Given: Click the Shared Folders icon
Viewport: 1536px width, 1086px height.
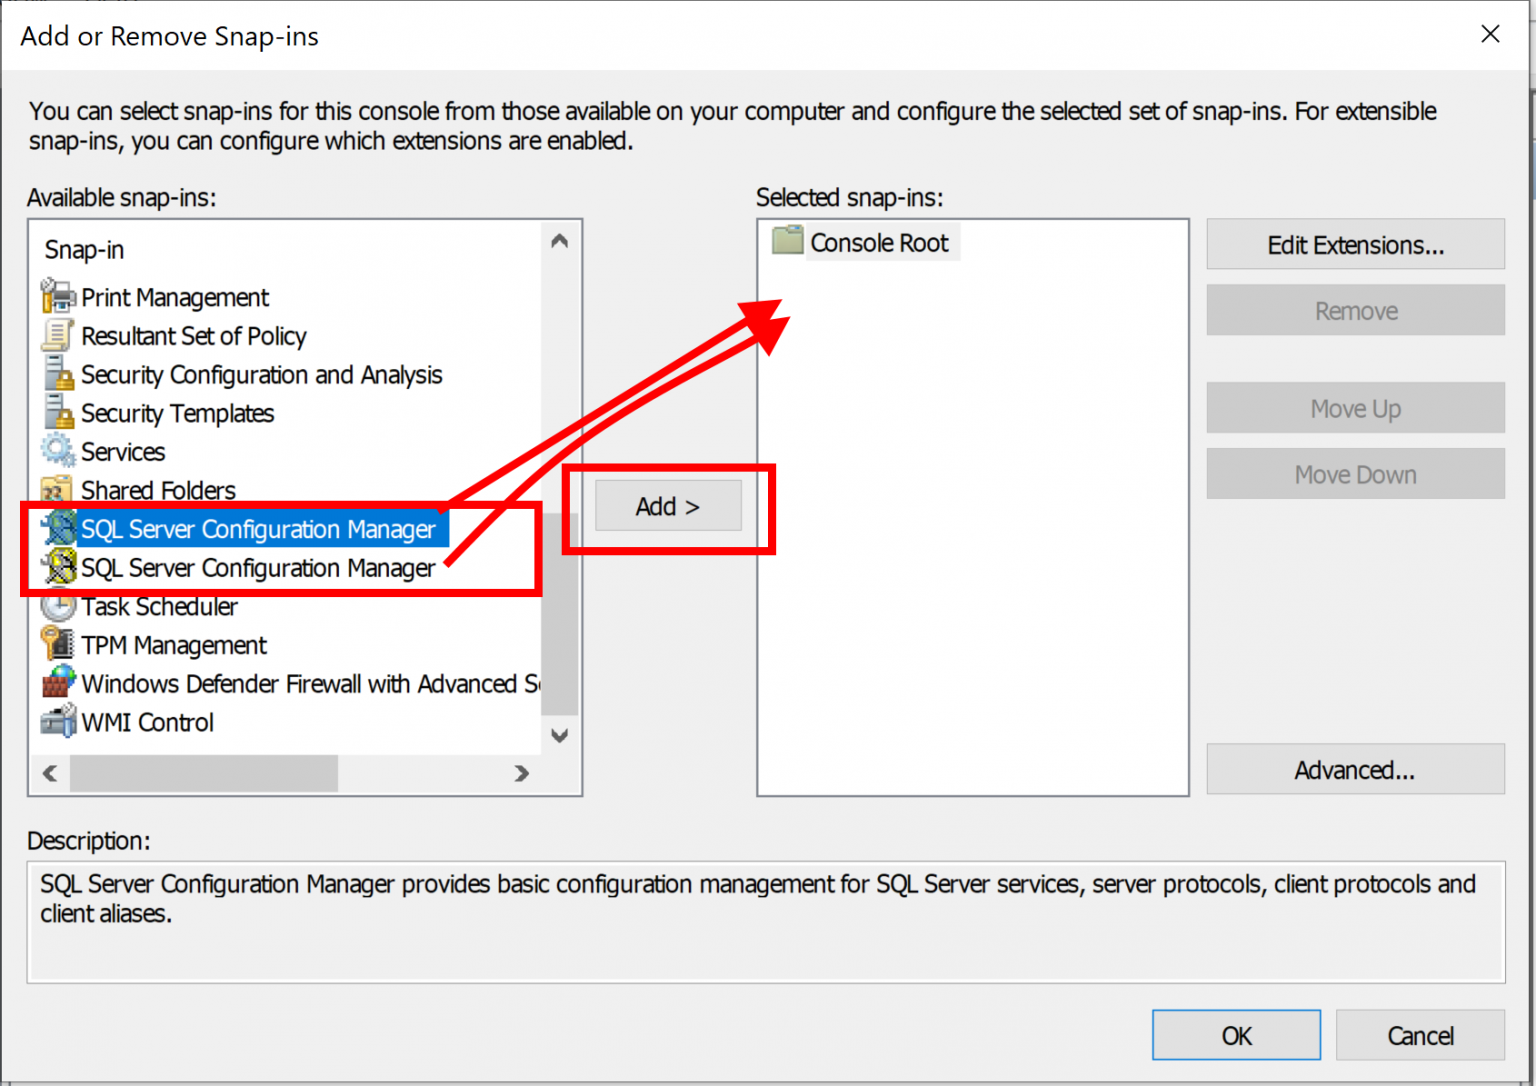Looking at the screenshot, I should click(x=56, y=490).
